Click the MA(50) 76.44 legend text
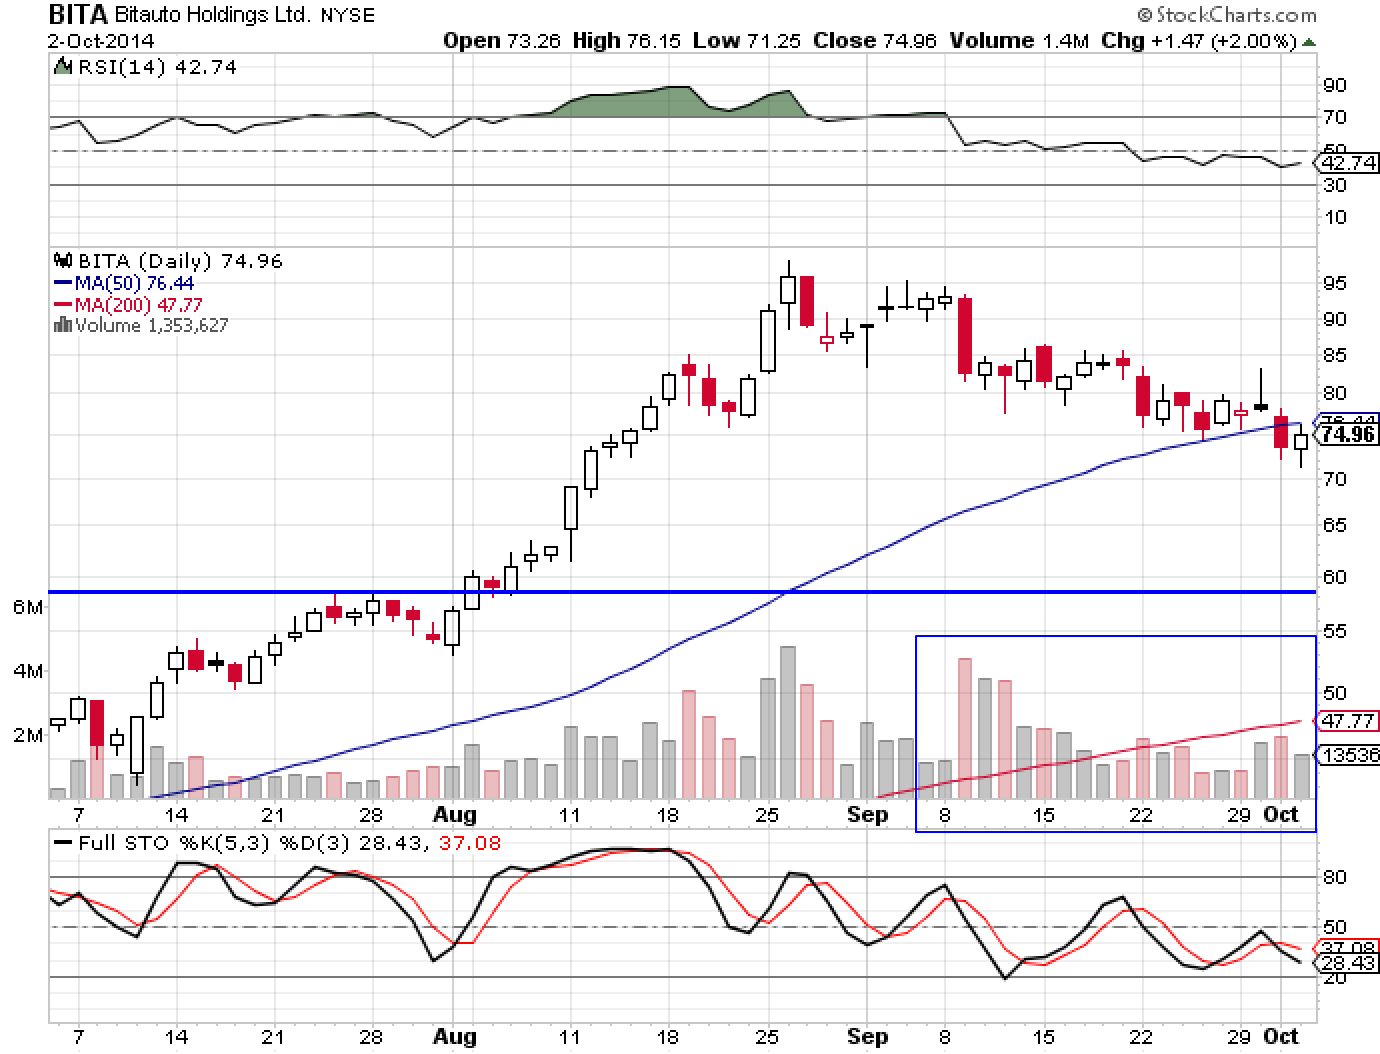The width and height of the screenshot is (1380, 1054). point(134,284)
